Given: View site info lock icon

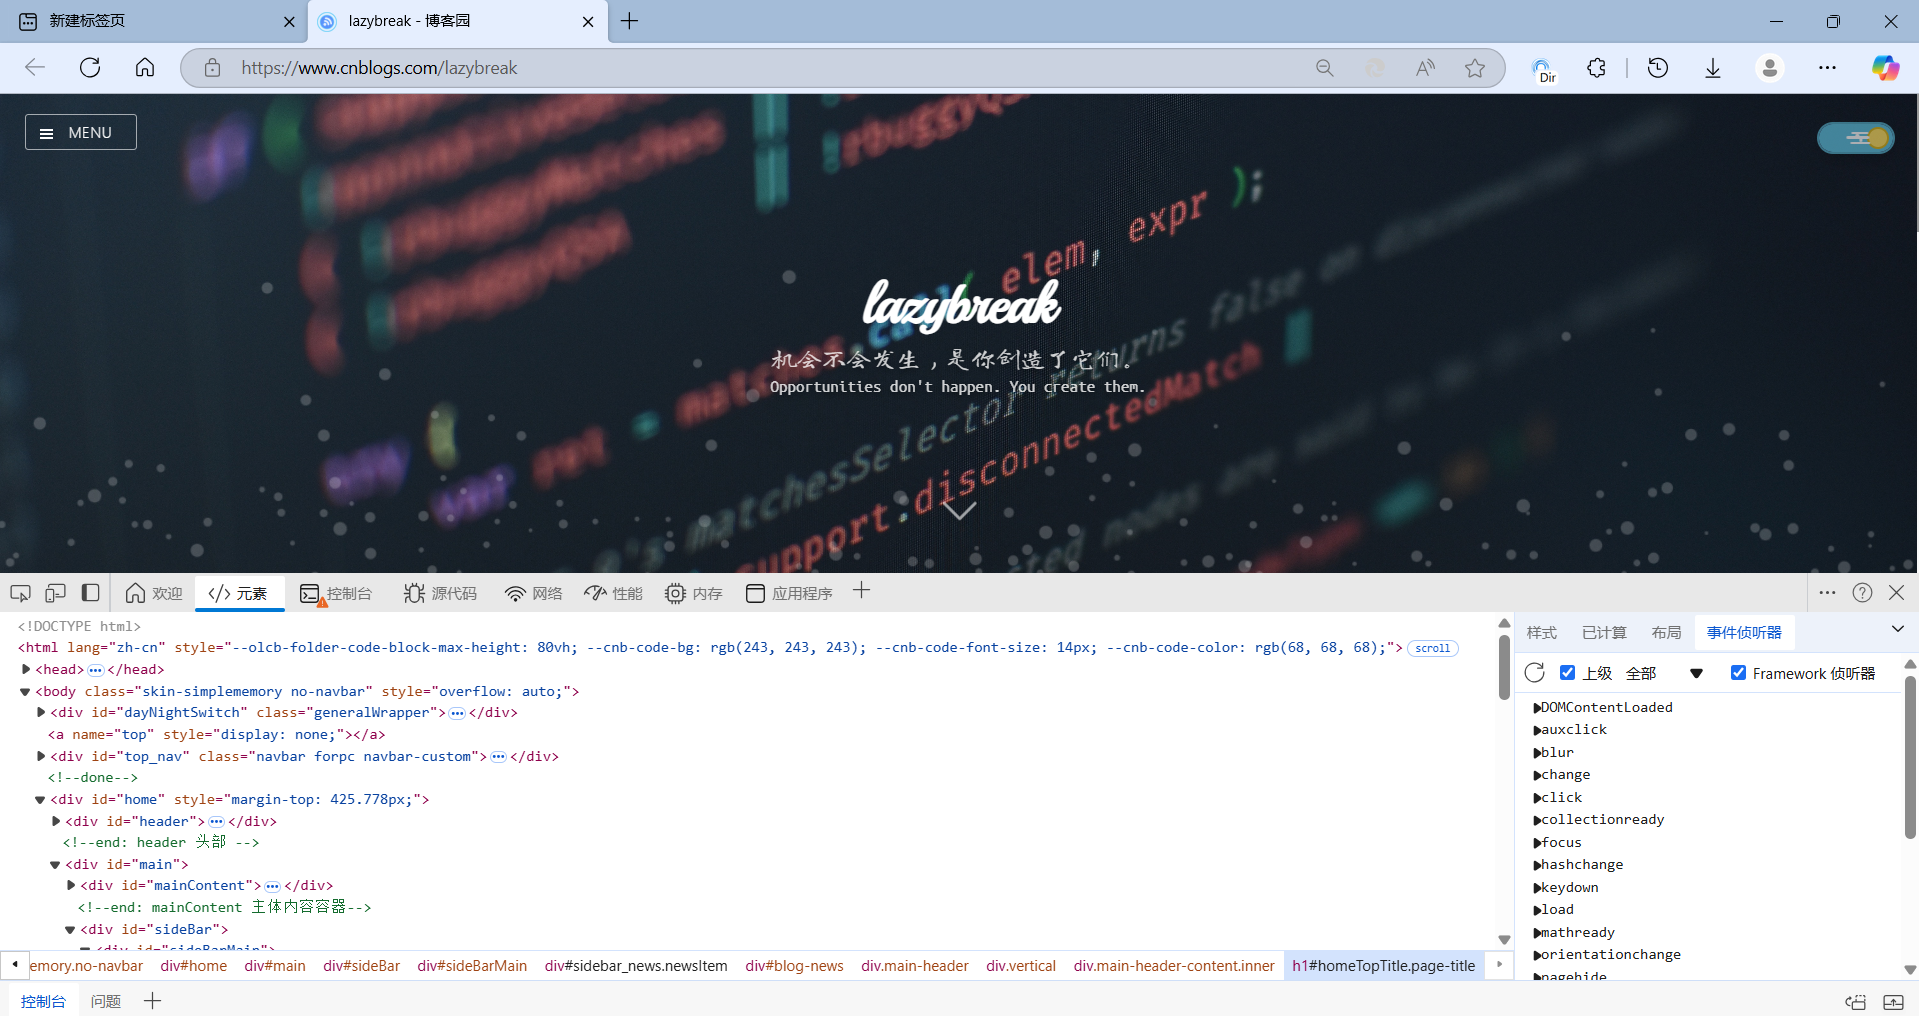Looking at the screenshot, I should click(212, 67).
